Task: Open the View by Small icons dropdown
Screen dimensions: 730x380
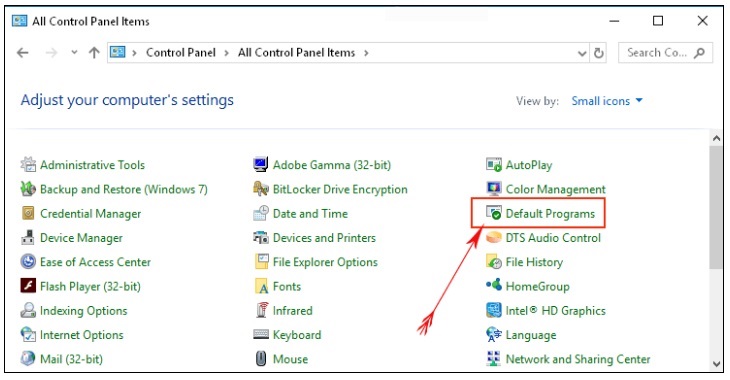Action: tap(607, 101)
